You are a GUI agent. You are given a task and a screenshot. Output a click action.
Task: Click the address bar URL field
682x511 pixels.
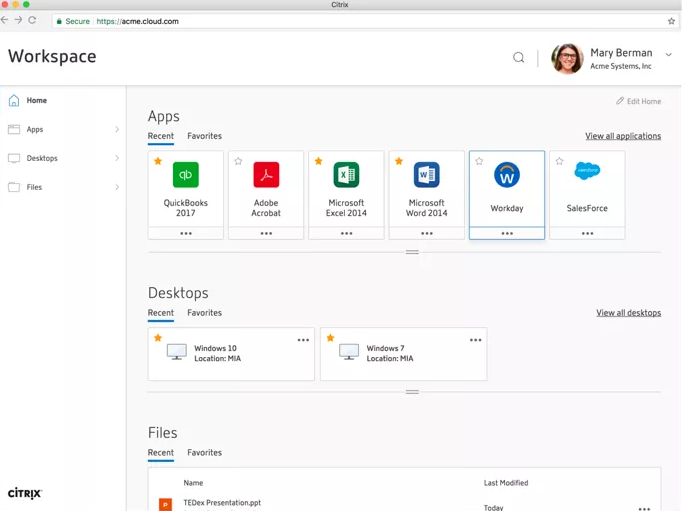point(365,21)
